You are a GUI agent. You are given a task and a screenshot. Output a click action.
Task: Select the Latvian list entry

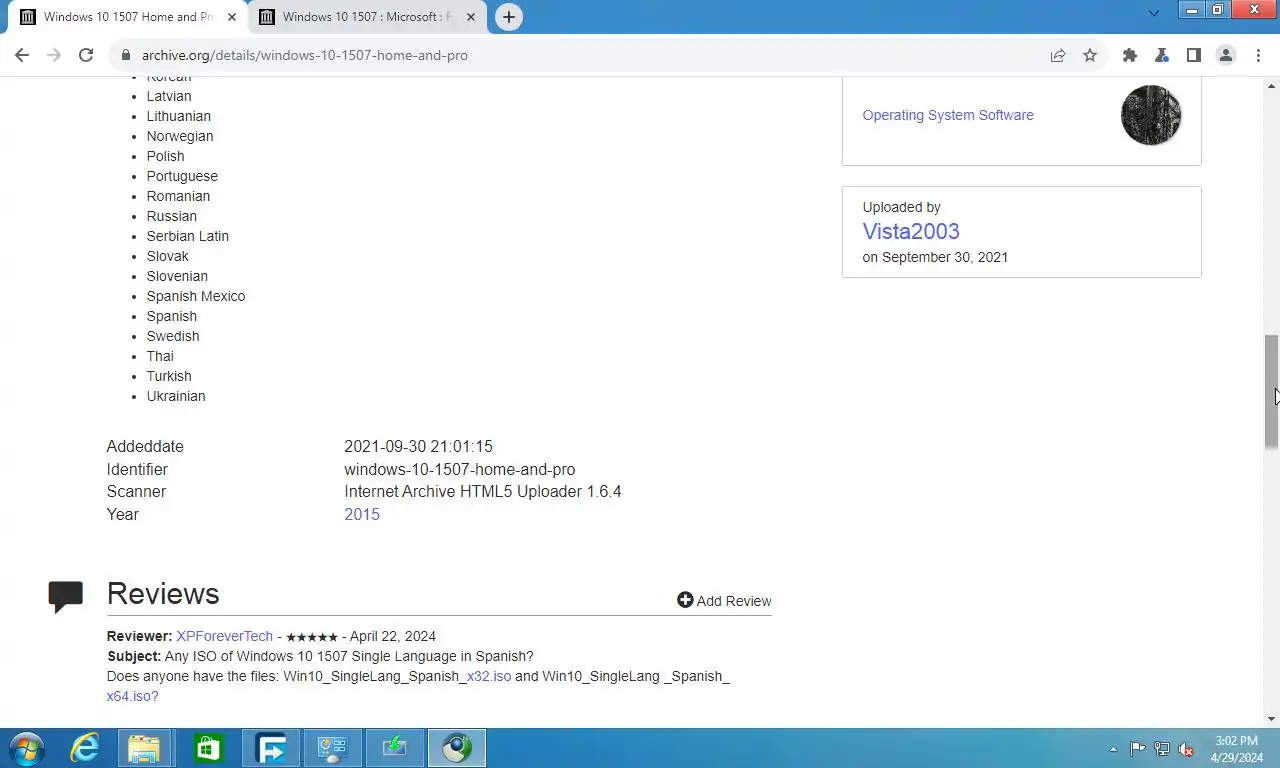169,96
